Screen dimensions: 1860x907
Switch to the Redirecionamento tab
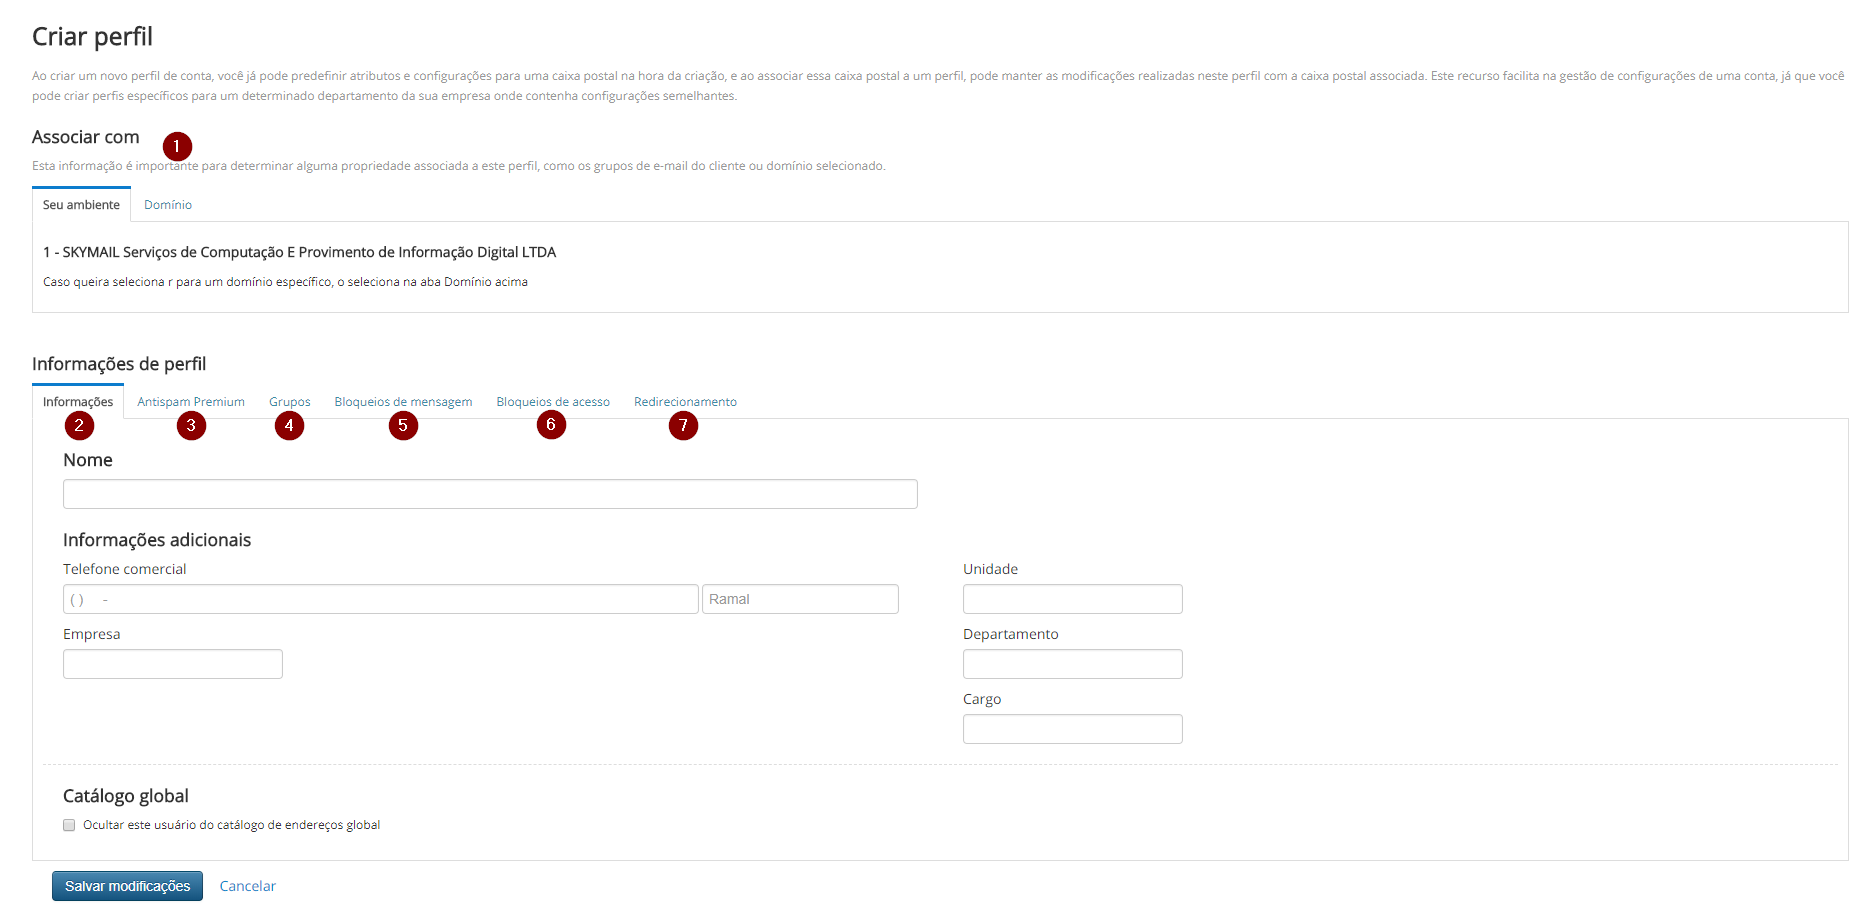tap(685, 402)
